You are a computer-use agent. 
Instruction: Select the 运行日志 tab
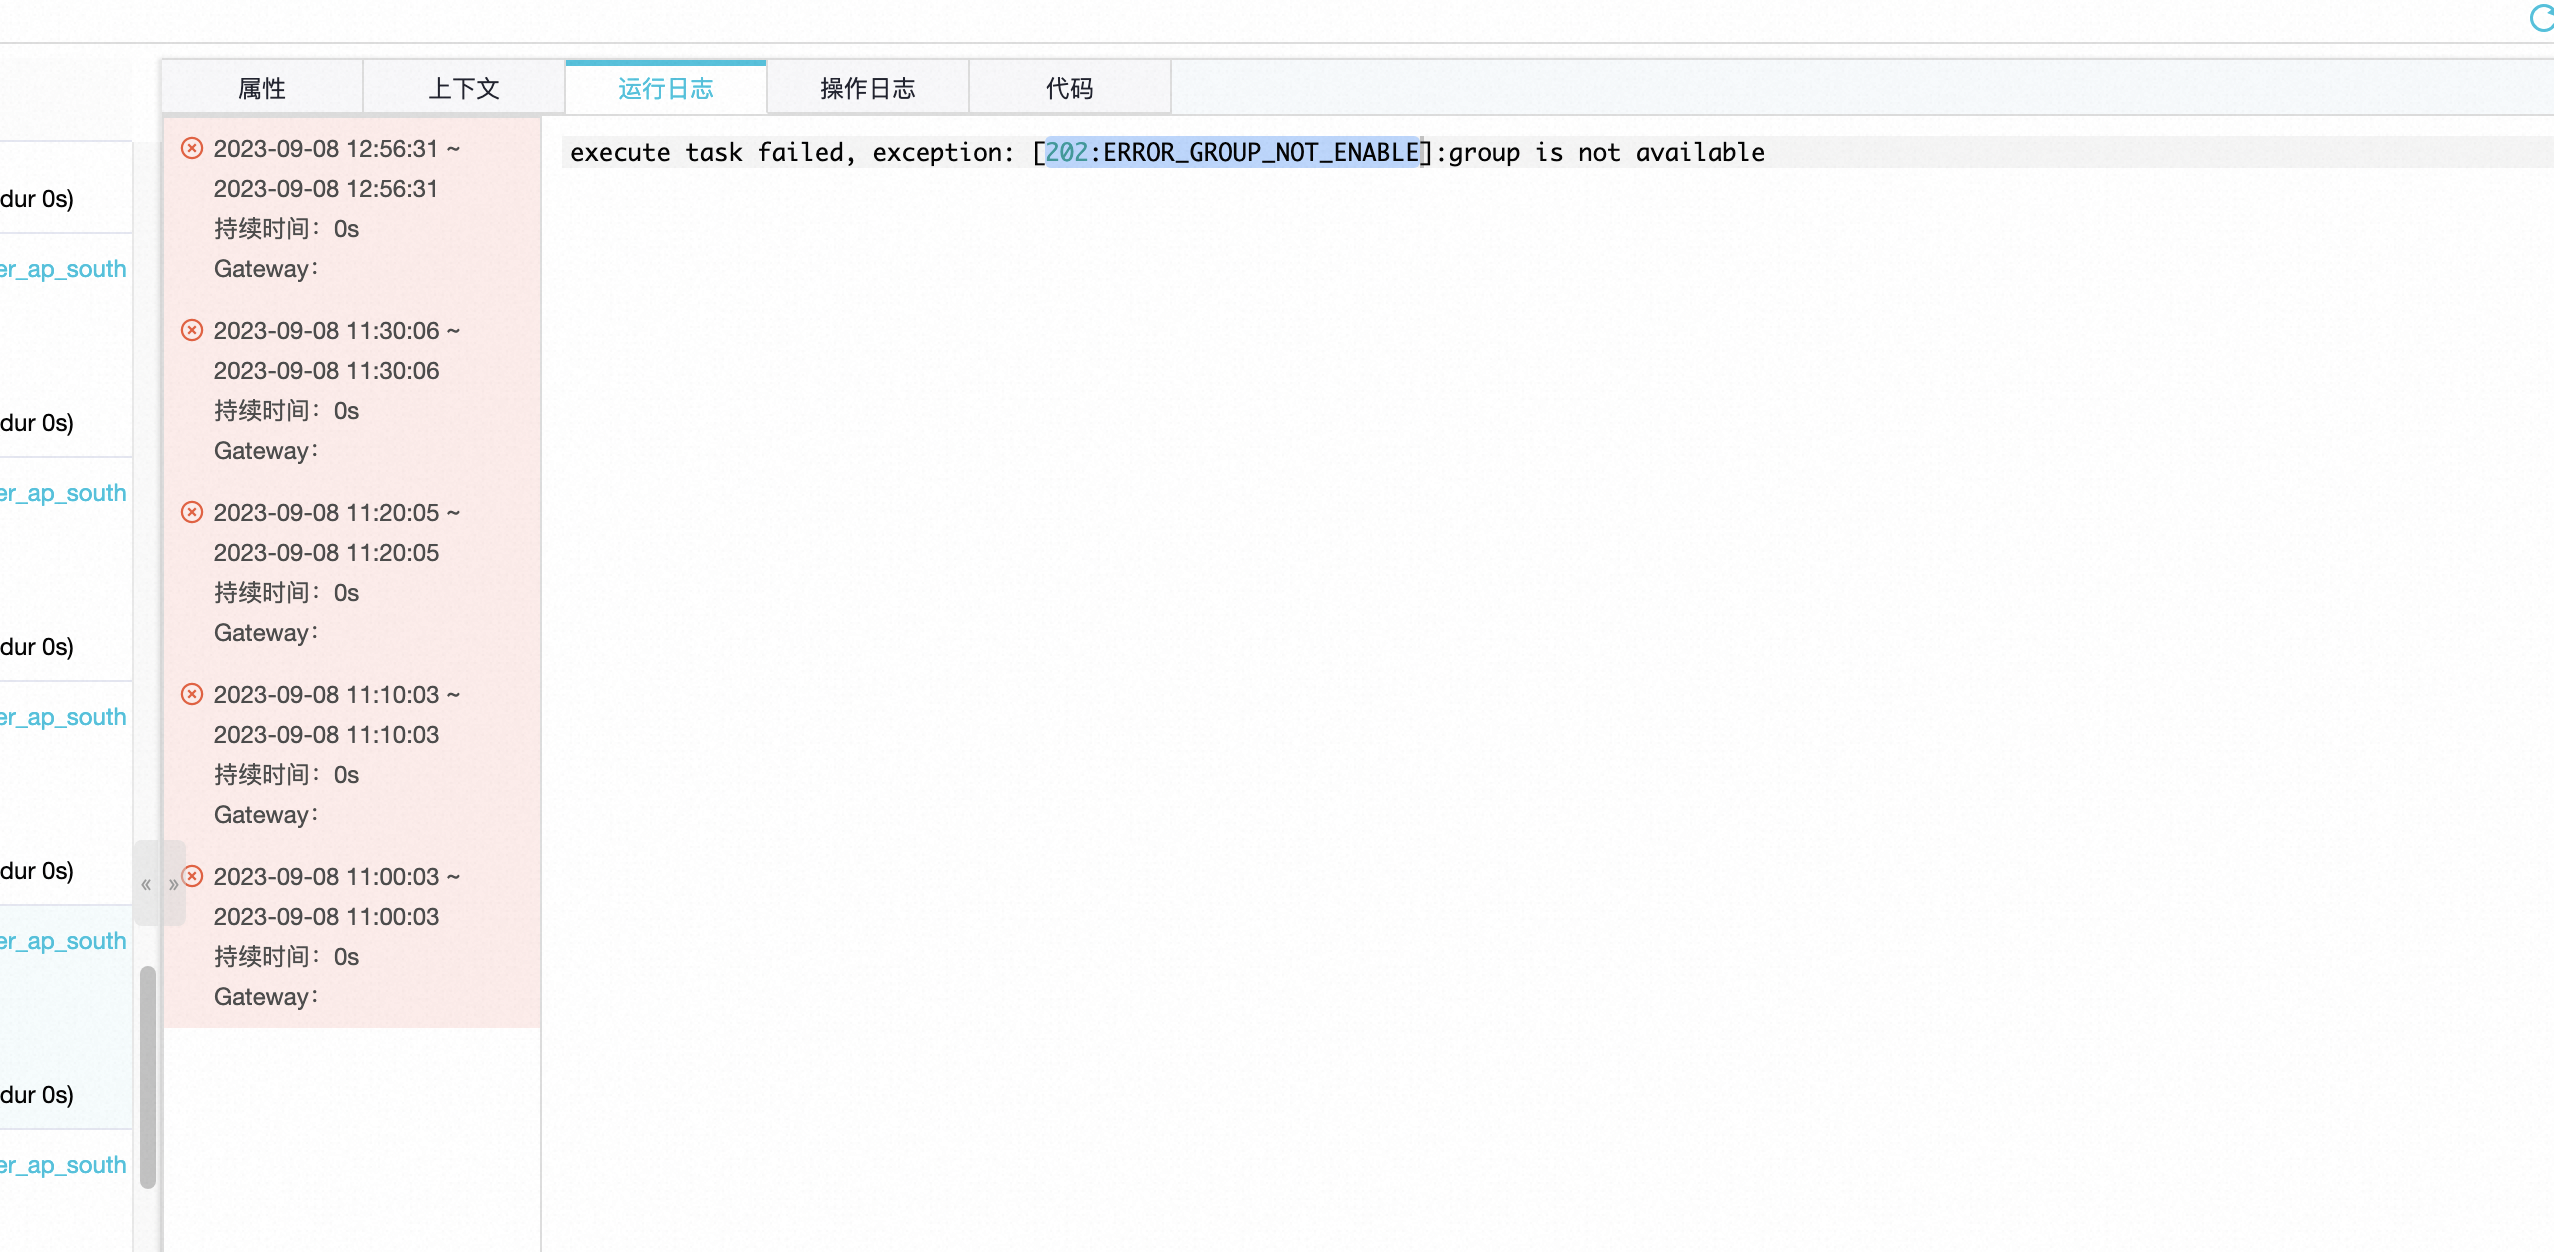tap(666, 88)
